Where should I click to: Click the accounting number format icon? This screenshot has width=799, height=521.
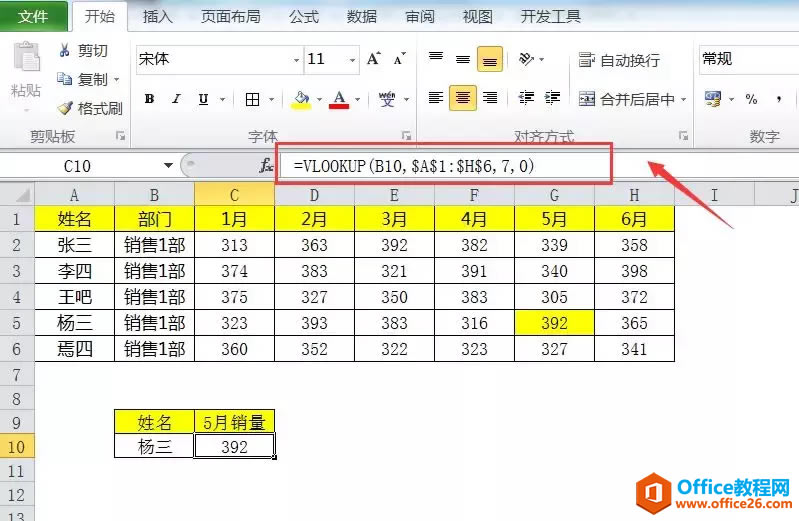click(x=713, y=99)
